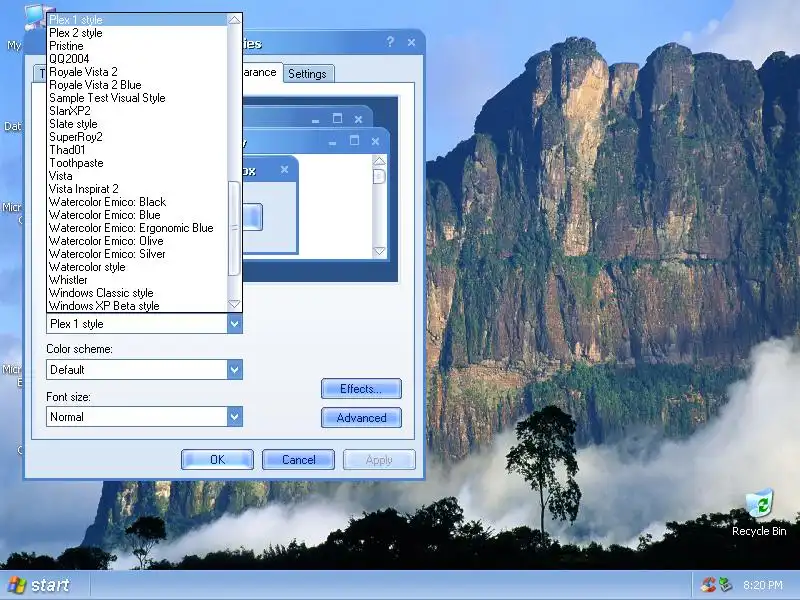
Task: Select Watercolor style entry
Action: (137, 267)
